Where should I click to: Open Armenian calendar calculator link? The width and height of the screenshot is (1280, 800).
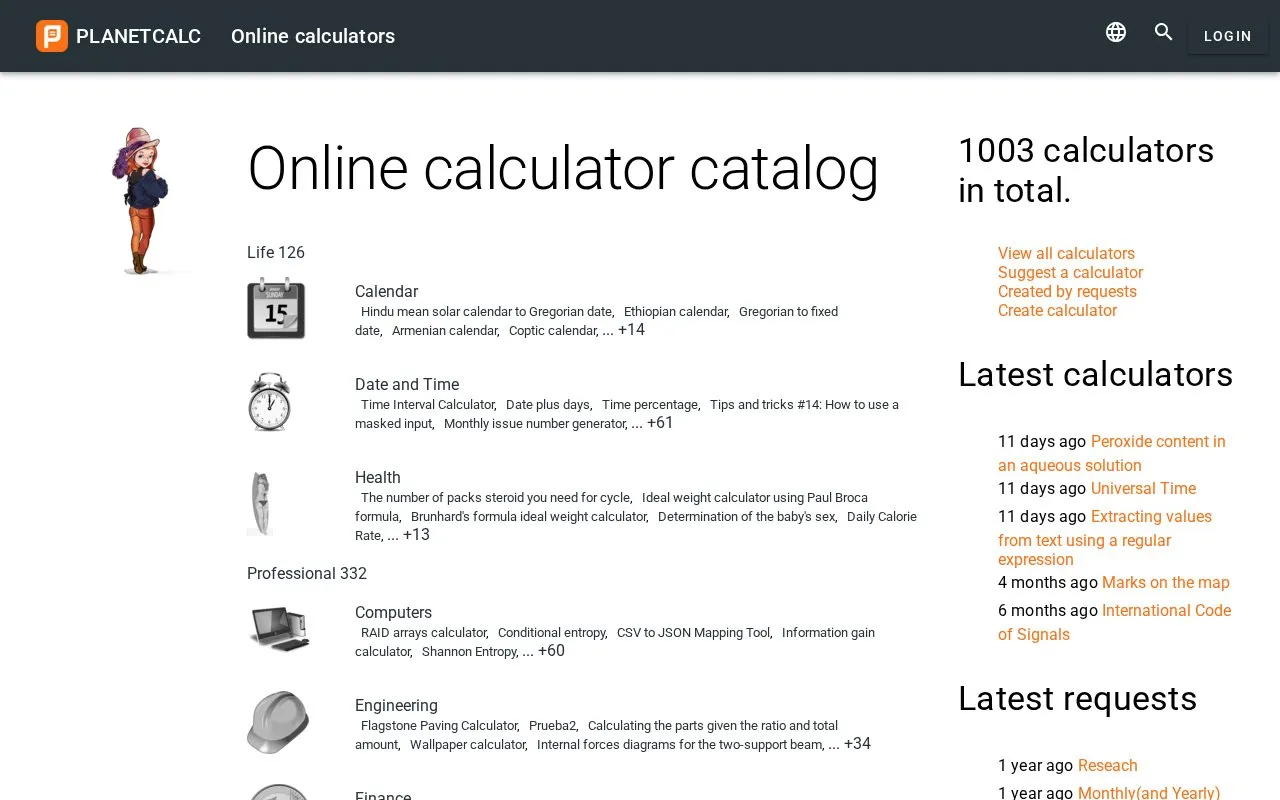click(x=445, y=331)
